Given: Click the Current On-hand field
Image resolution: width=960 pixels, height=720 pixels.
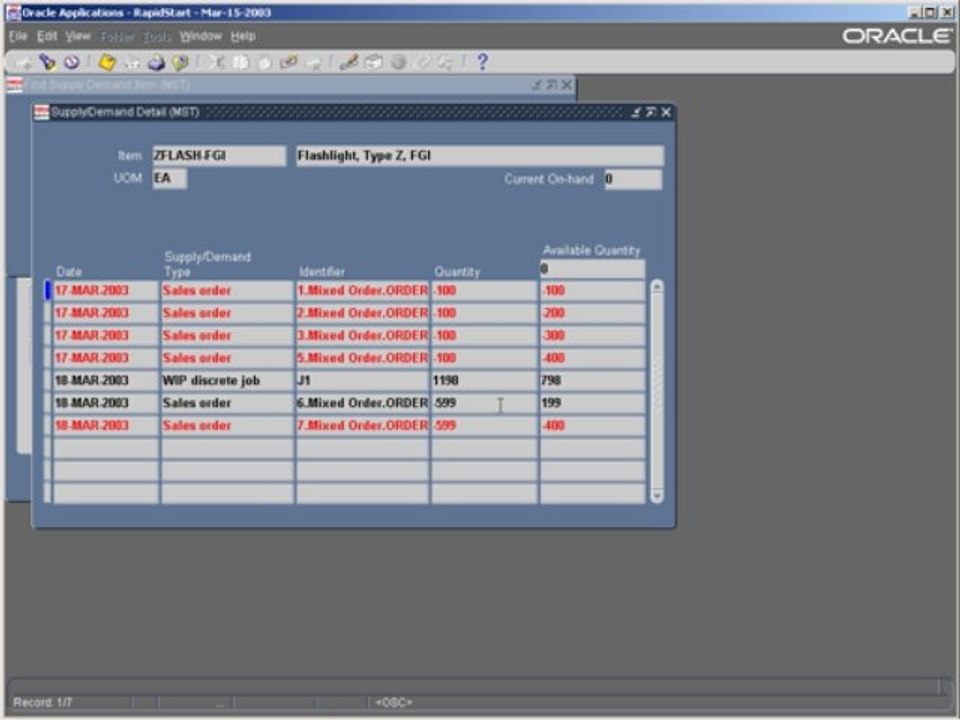Looking at the screenshot, I should coord(633,179).
